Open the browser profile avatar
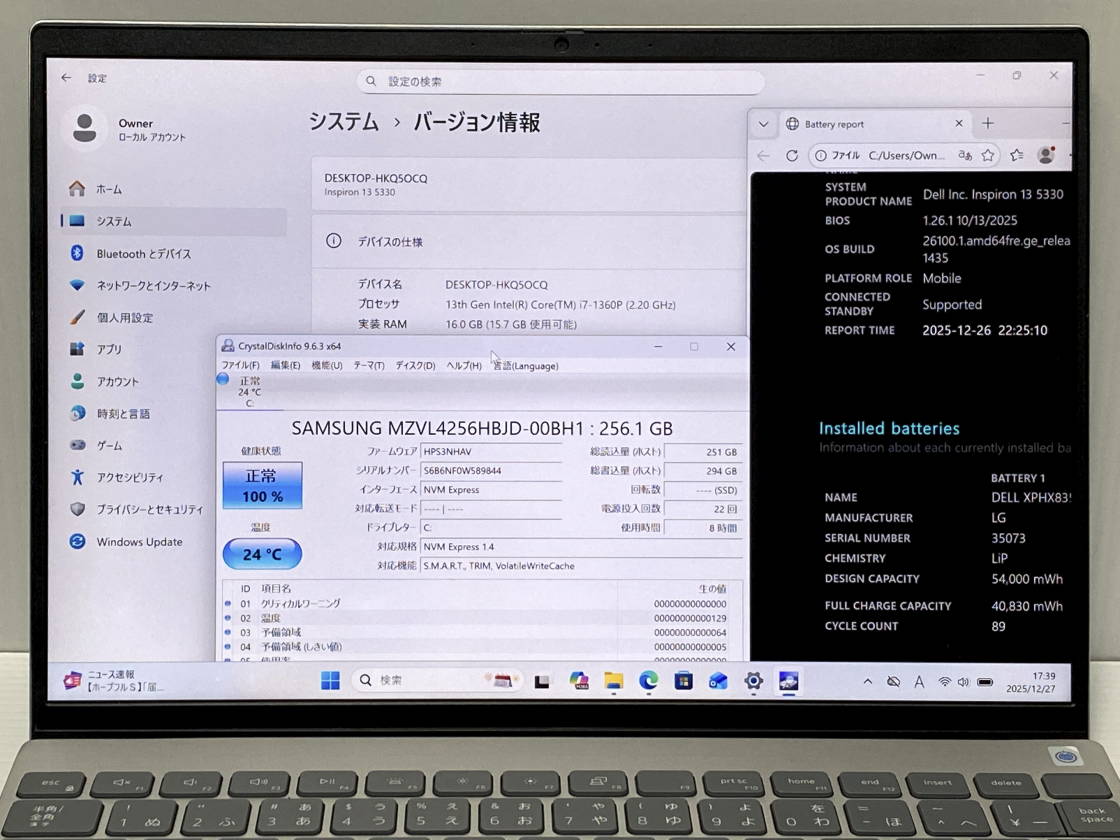Viewport: 1120px width, 840px height. click(1046, 155)
